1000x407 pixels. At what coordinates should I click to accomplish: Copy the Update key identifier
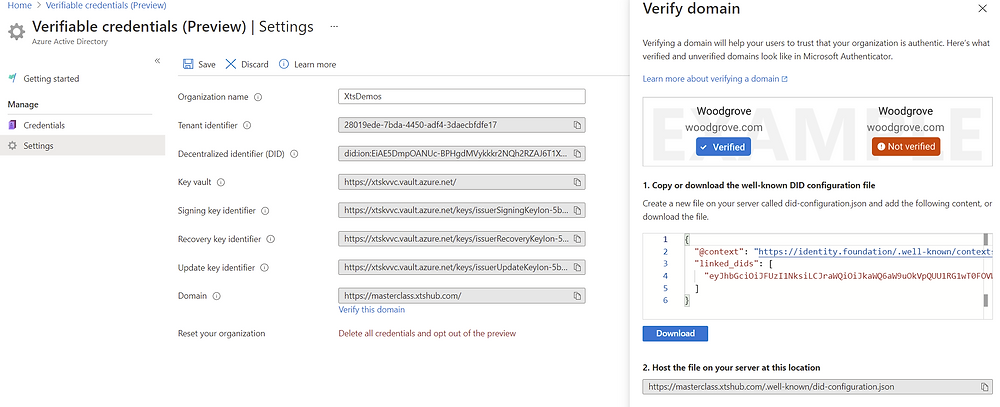[577, 268]
